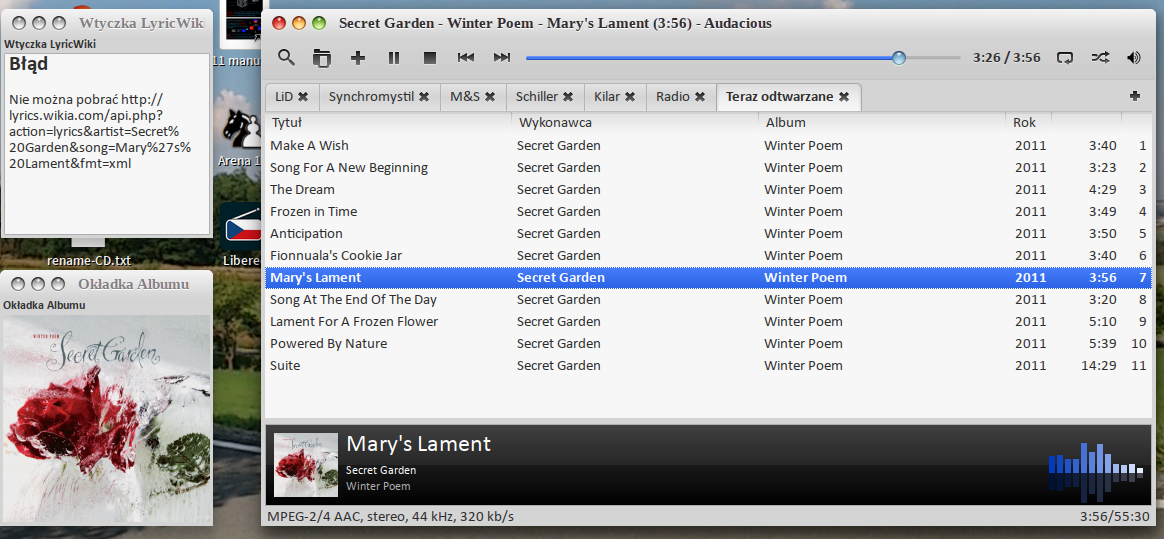The height and width of the screenshot is (539, 1164).
Task: Add a new playlist tab with plus
Action: [1134, 96]
